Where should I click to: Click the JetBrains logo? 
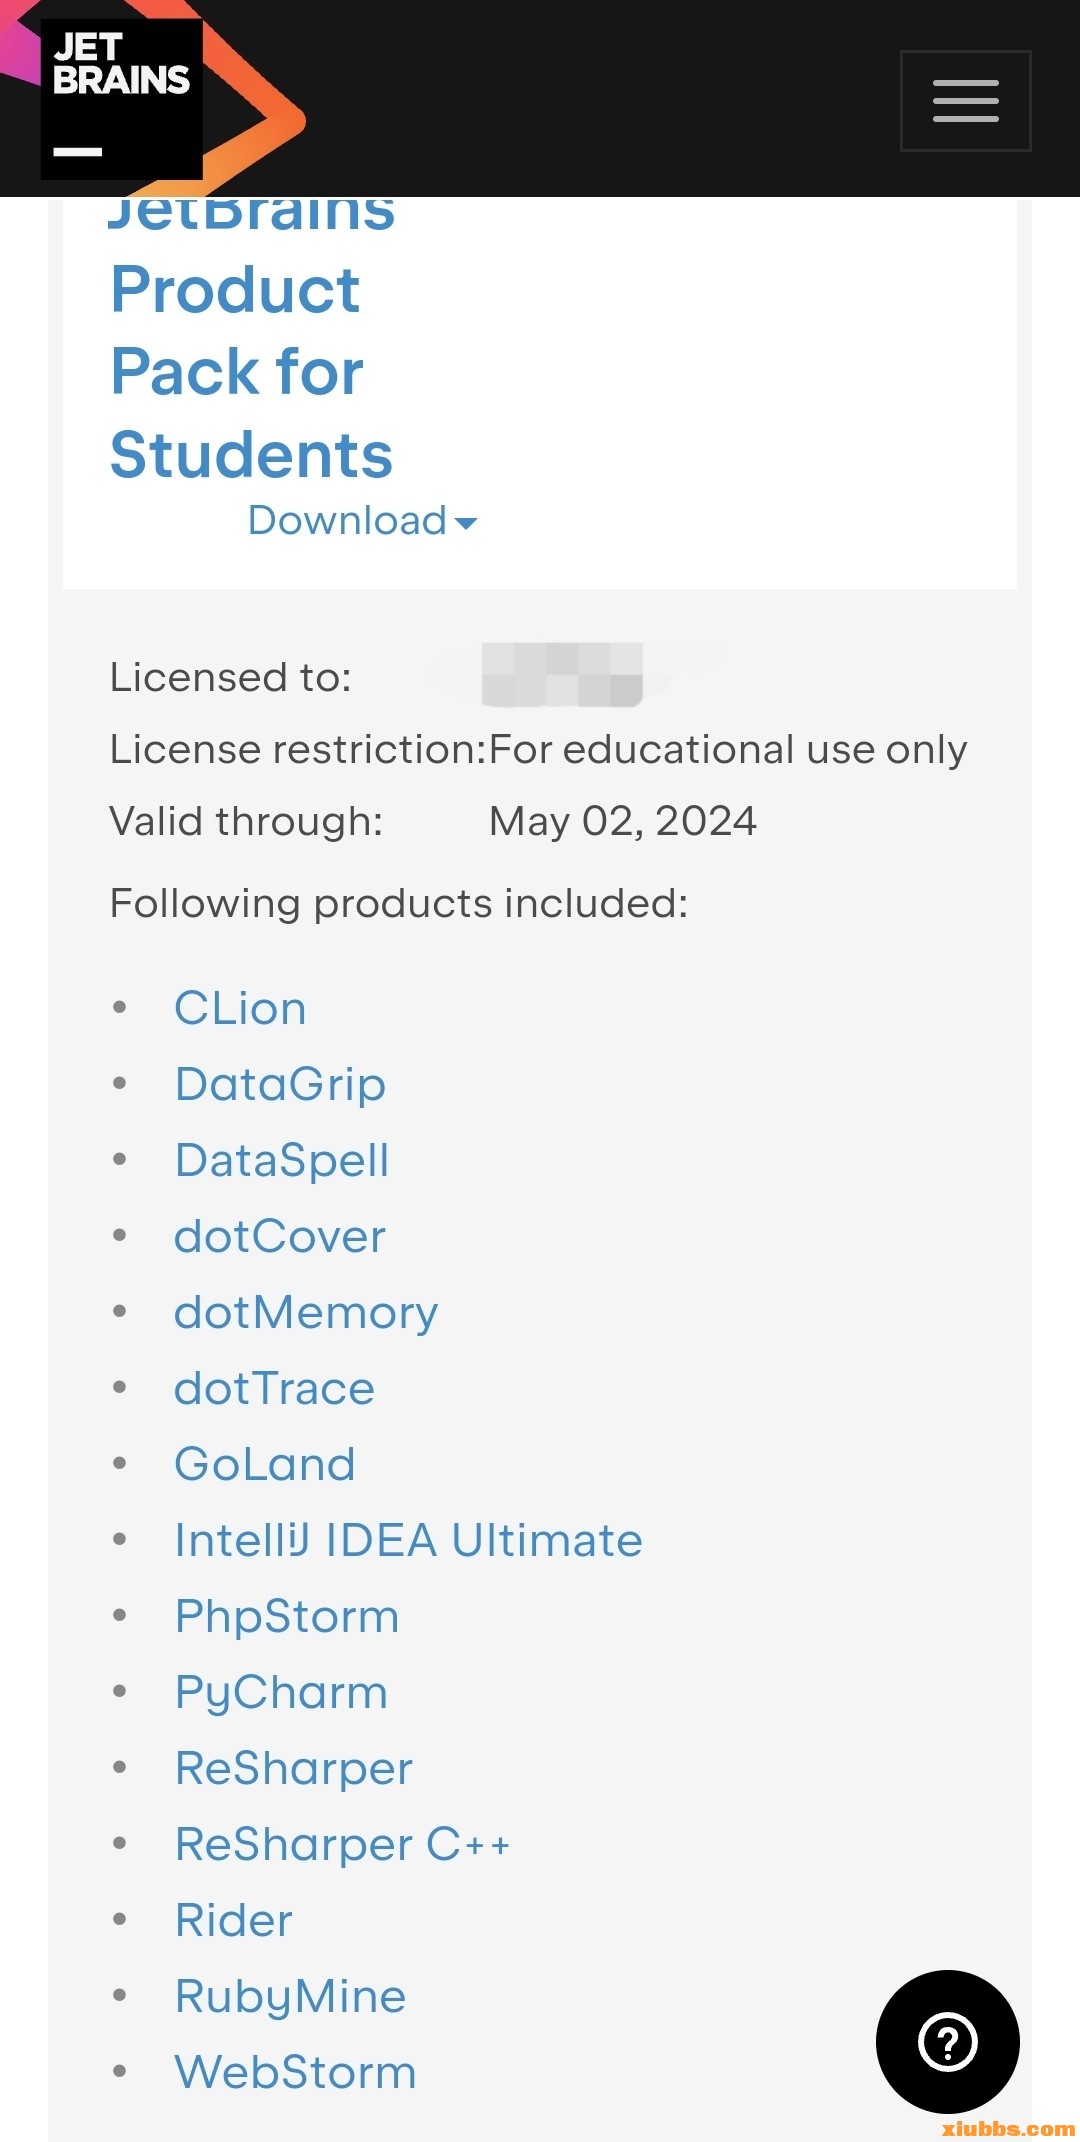122,100
